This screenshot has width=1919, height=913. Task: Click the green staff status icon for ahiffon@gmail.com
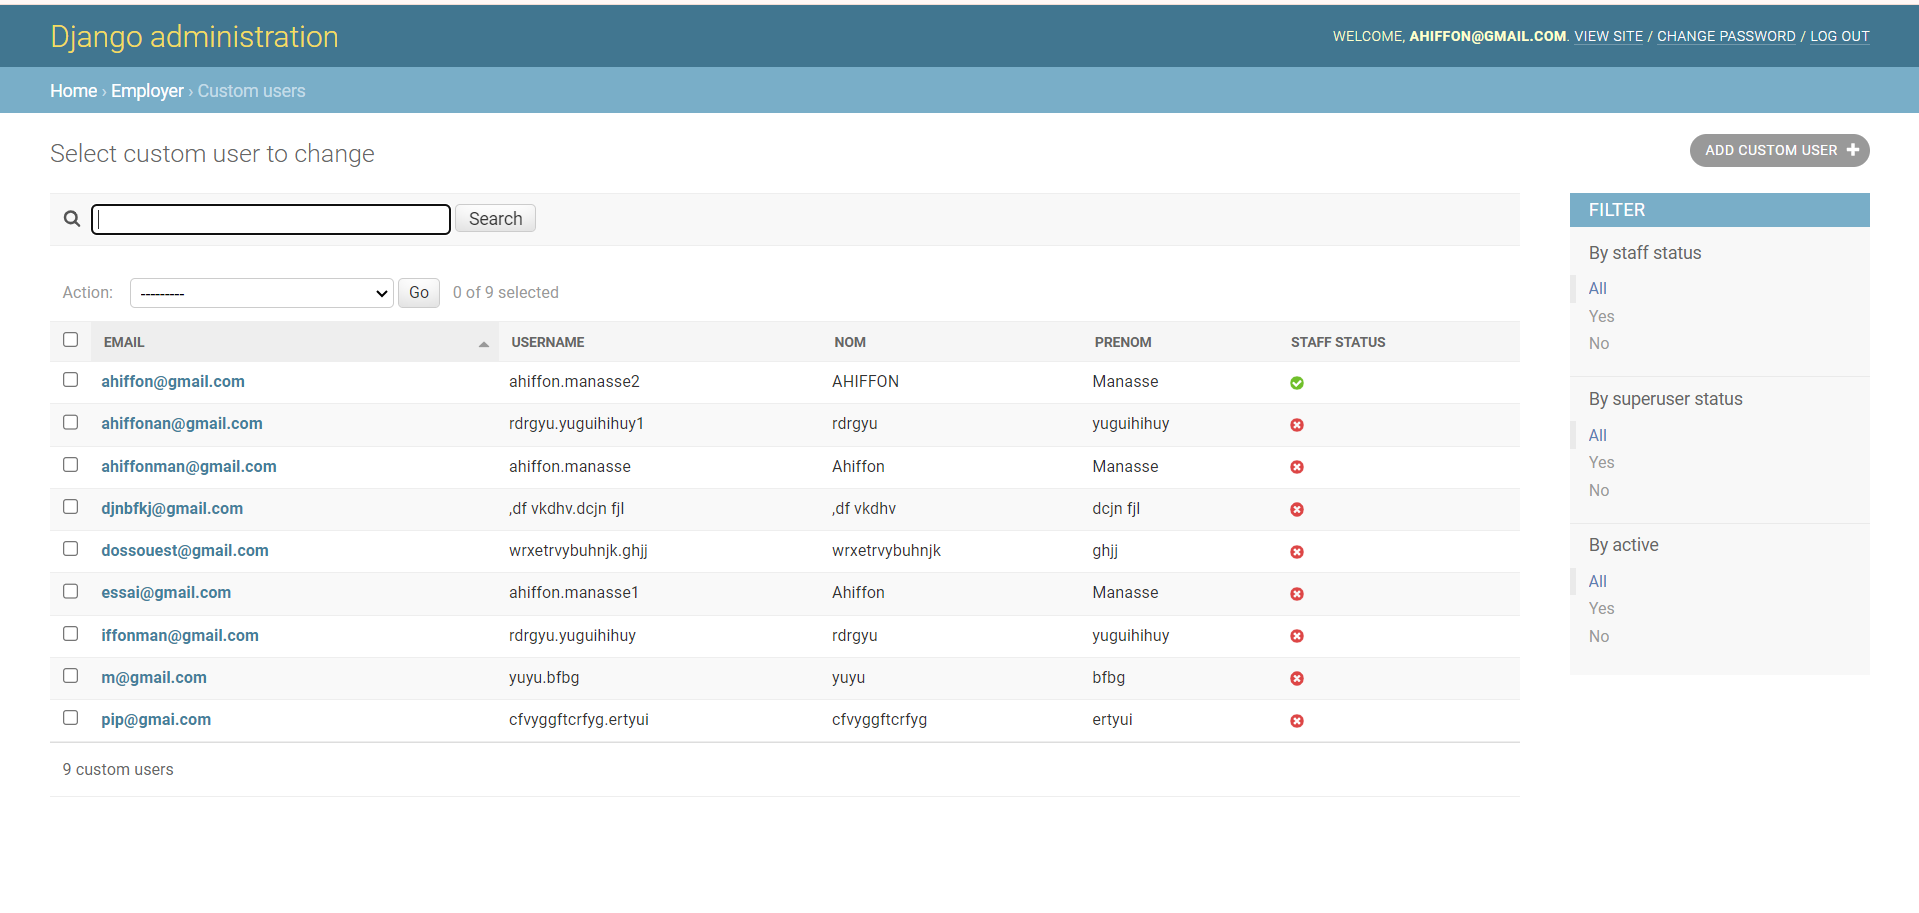(x=1297, y=383)
